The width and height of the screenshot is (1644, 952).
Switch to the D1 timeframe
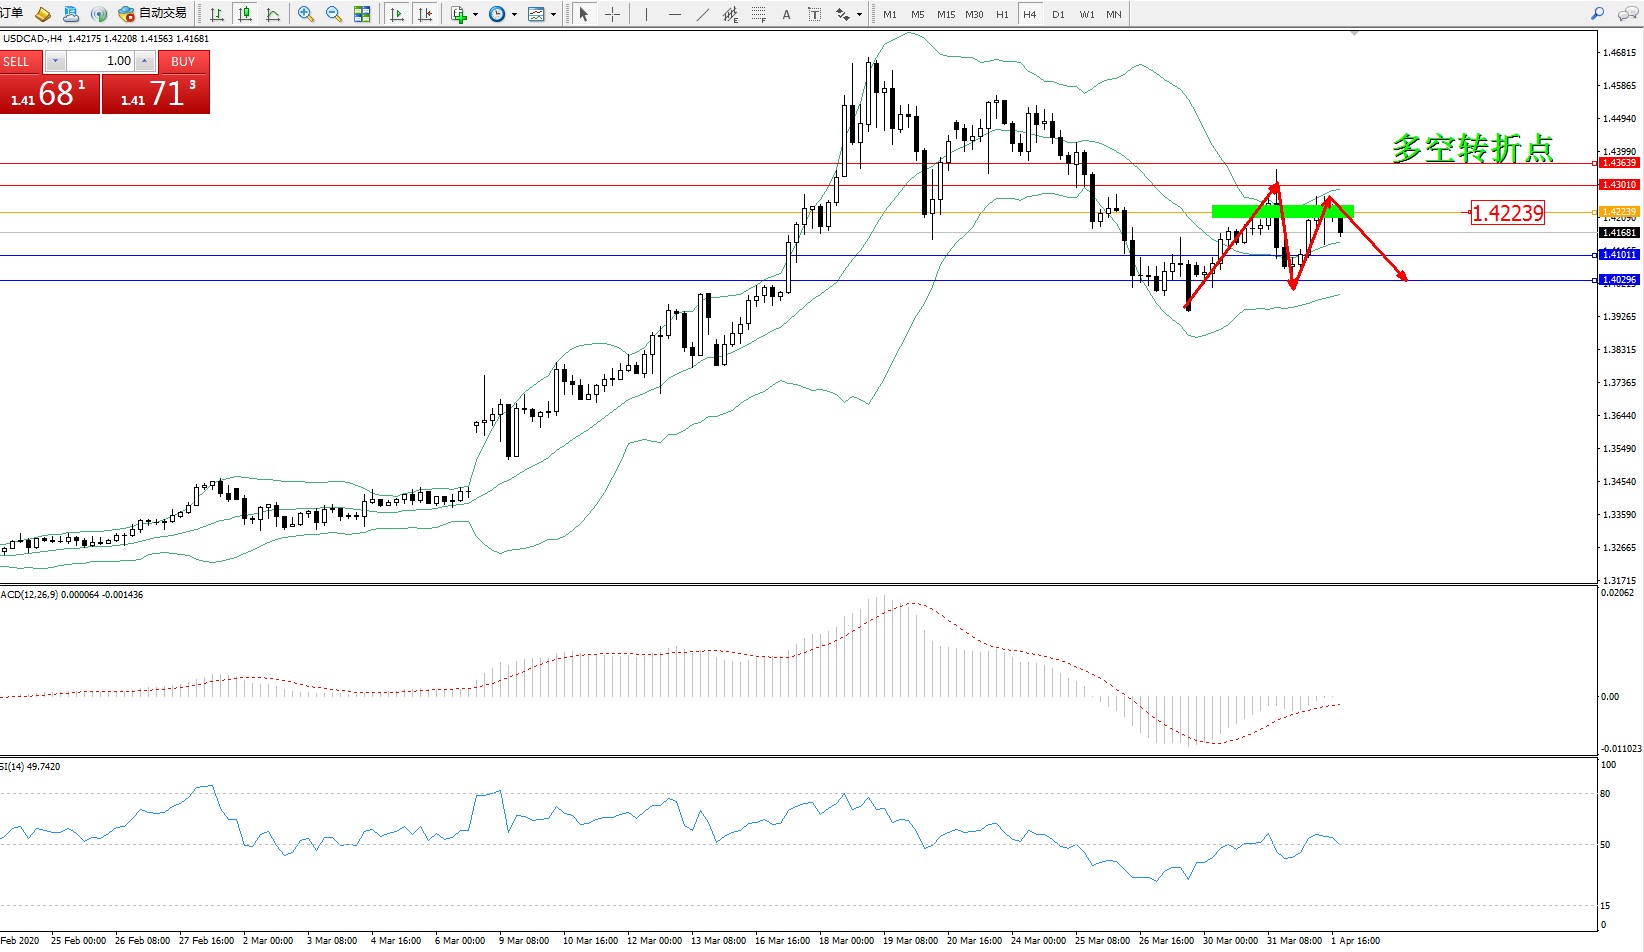tap(1058, 14)
